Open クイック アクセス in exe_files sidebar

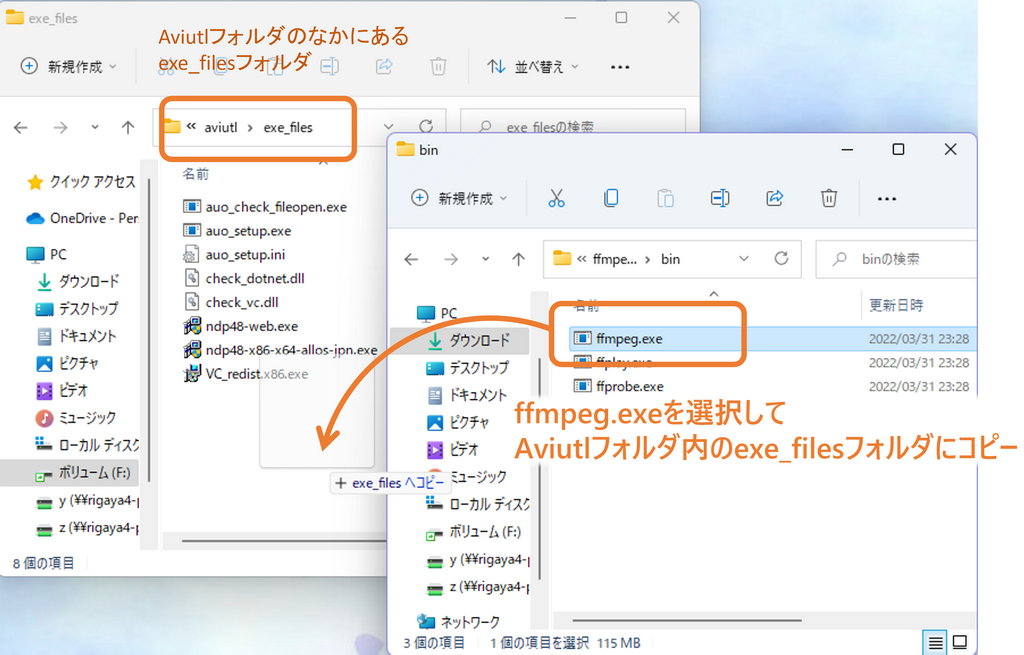click(x=81, y=182)
